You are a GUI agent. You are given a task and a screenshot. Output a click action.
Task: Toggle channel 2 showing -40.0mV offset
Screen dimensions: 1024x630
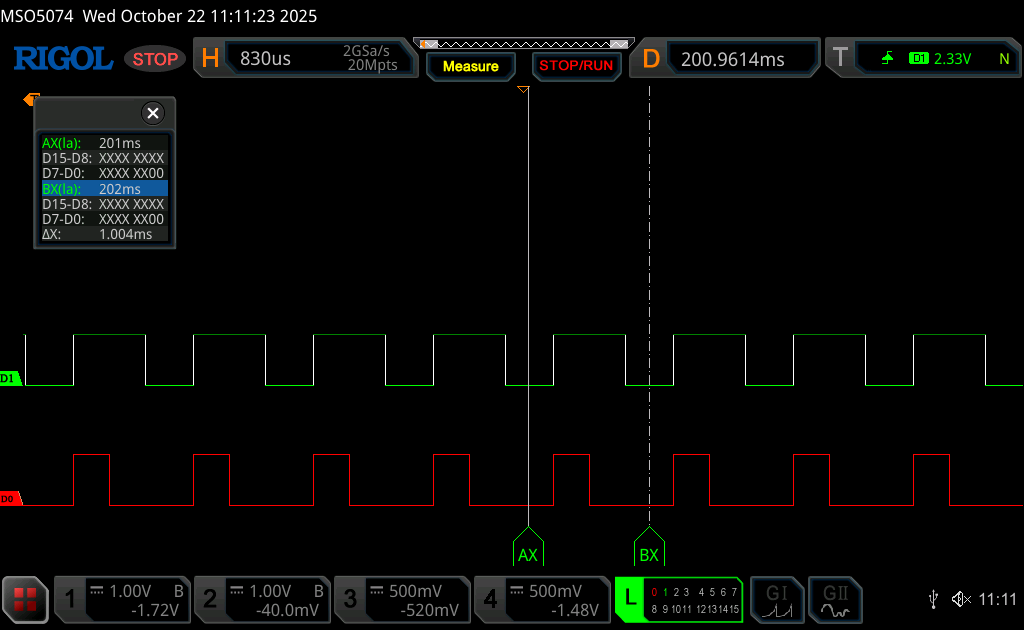[x=261, y=600]
